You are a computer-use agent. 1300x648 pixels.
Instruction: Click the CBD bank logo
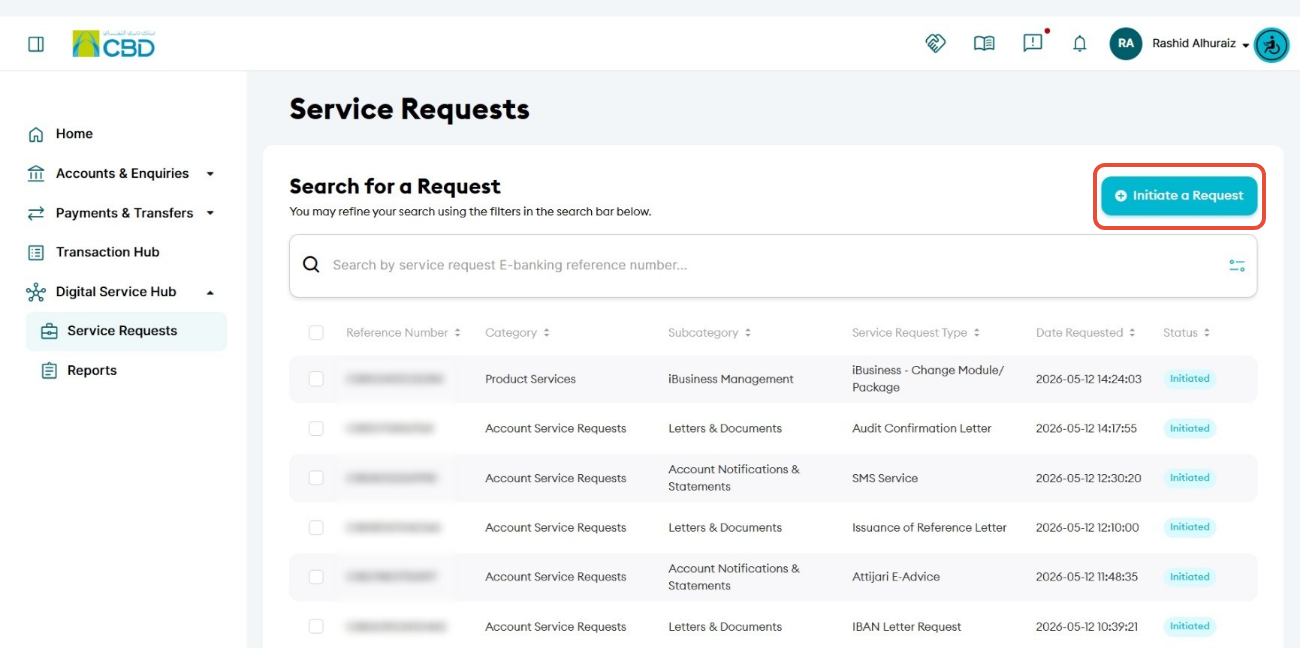(114, 44)
